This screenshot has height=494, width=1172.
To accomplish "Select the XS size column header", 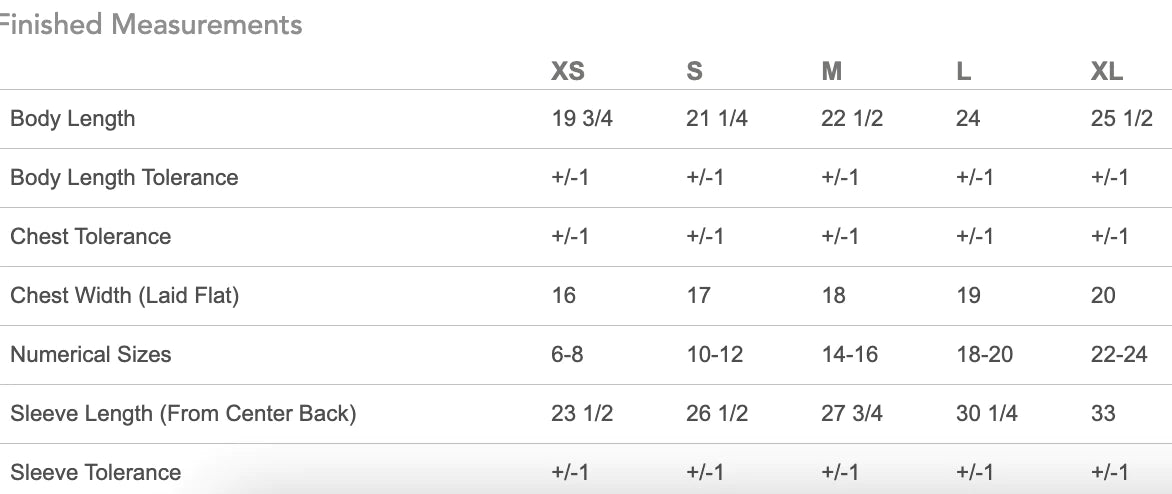I will 568,71.
